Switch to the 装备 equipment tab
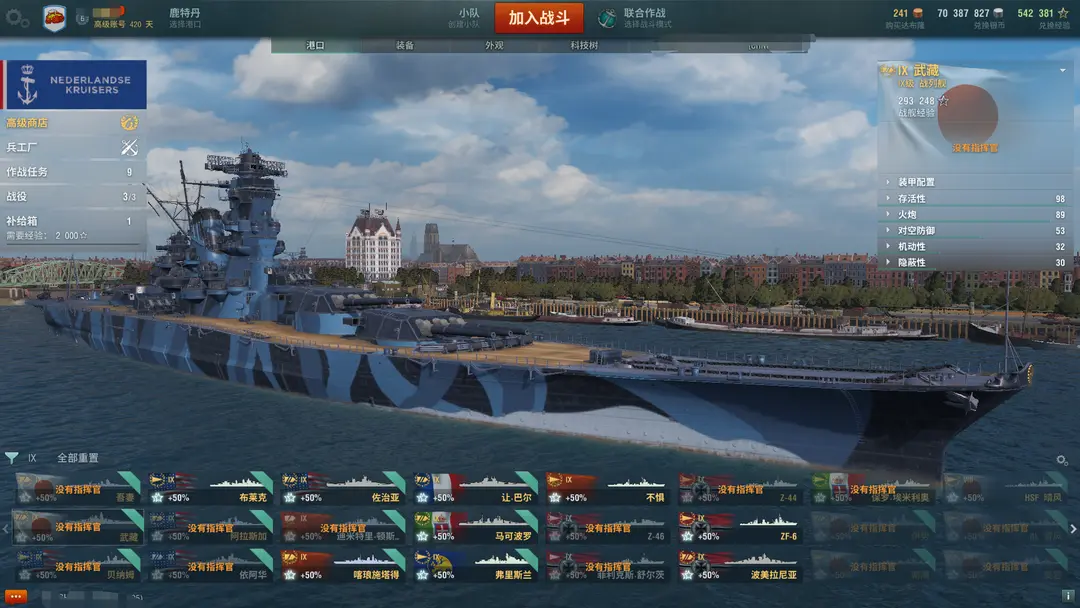Screen dimensions: 1080x608 click(x=405, y=45)
